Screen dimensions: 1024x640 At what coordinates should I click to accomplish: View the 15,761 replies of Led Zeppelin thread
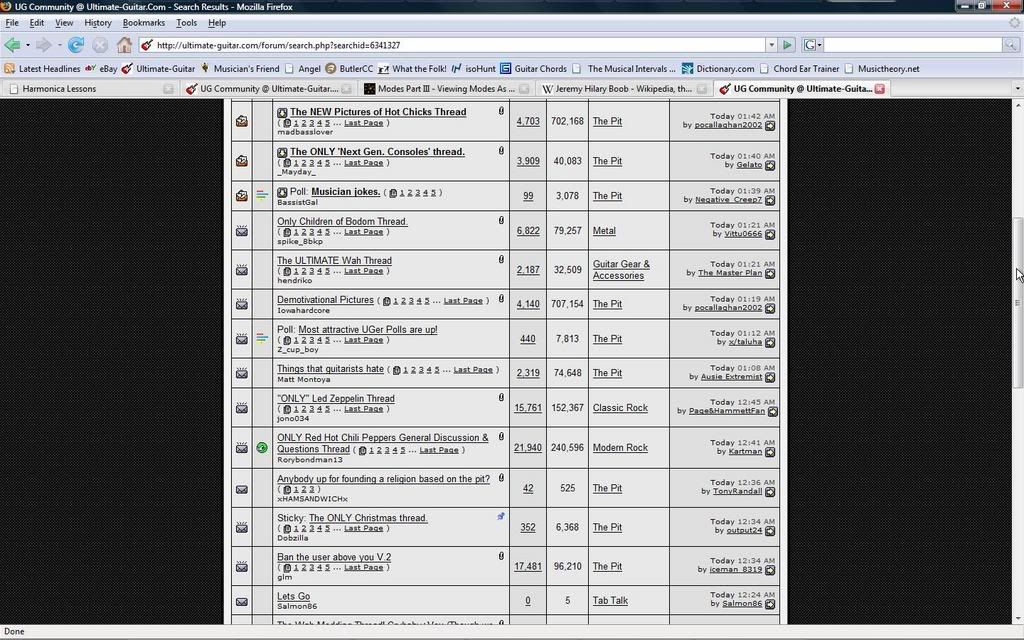528,408
